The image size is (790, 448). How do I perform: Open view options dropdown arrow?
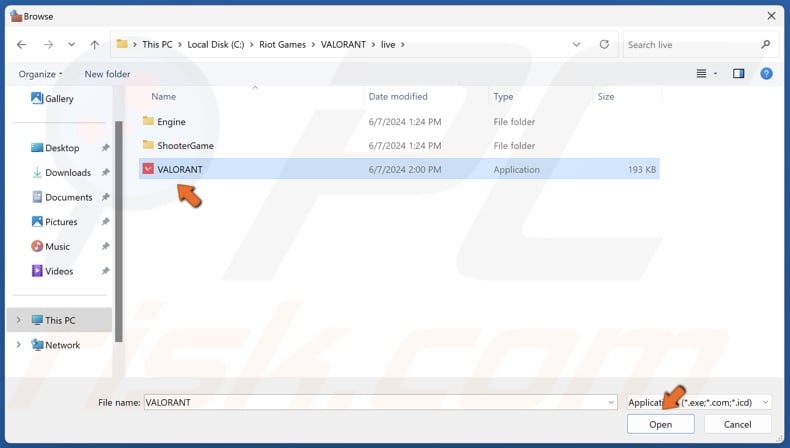715,74
